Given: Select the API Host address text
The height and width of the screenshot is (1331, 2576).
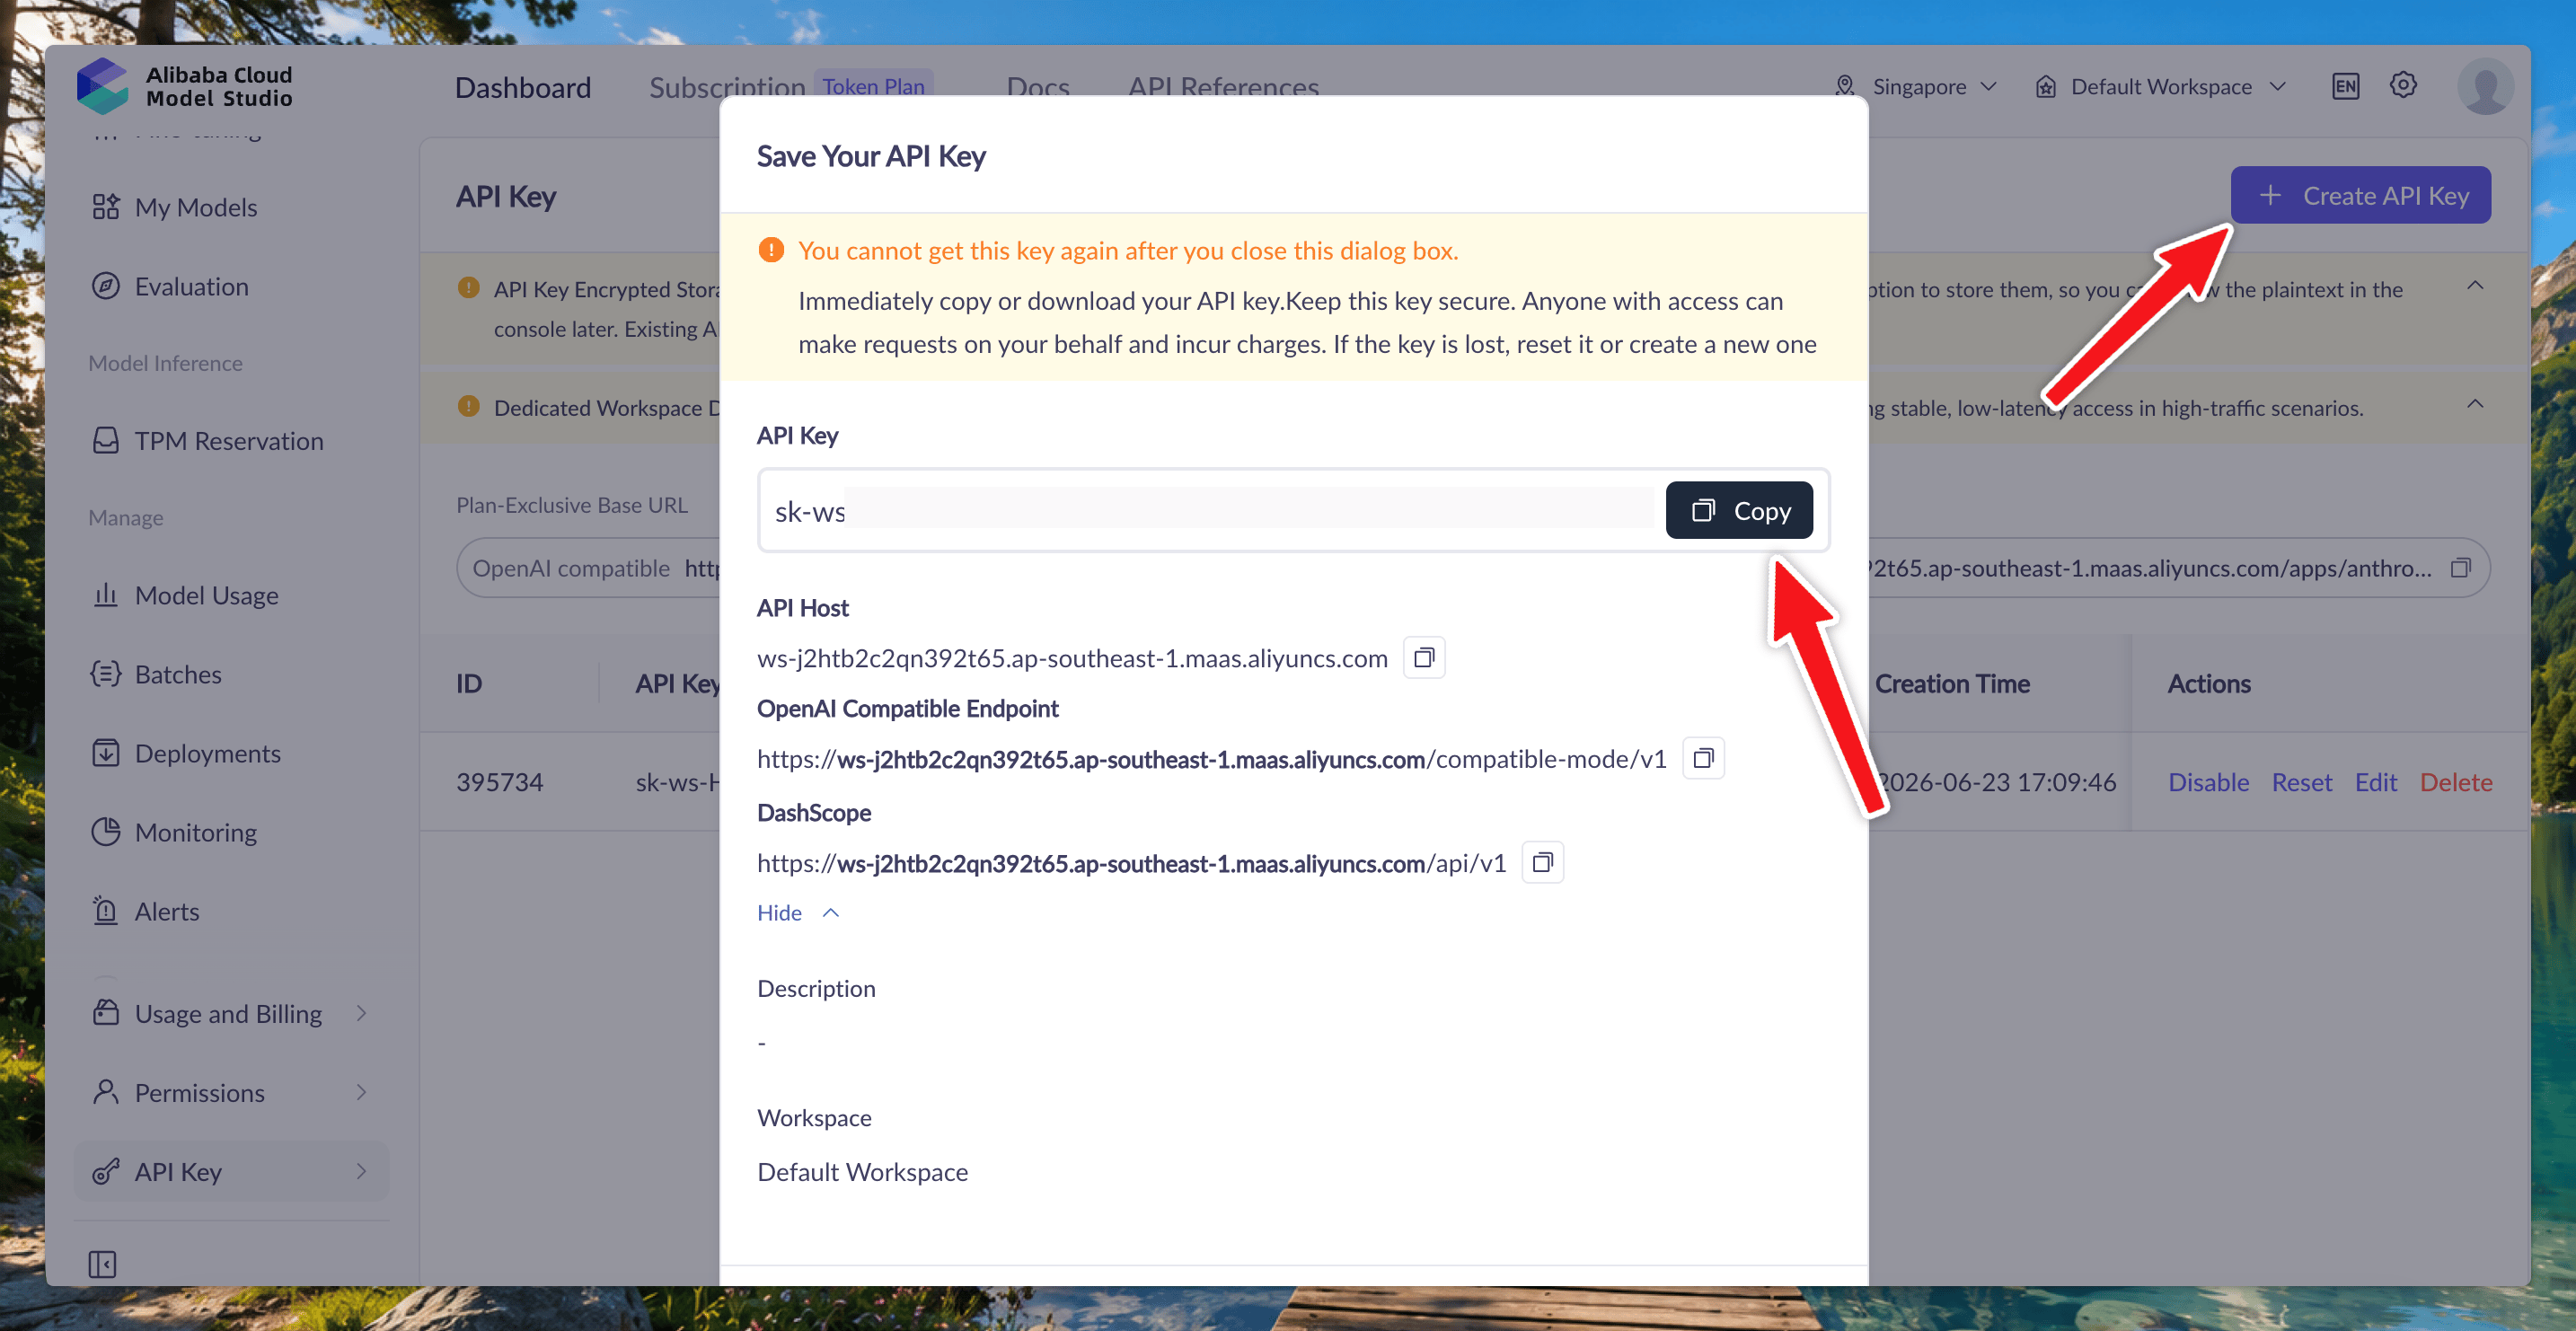Looking at the screenshot, I should pyautogui.click(x=1072, y=658).
